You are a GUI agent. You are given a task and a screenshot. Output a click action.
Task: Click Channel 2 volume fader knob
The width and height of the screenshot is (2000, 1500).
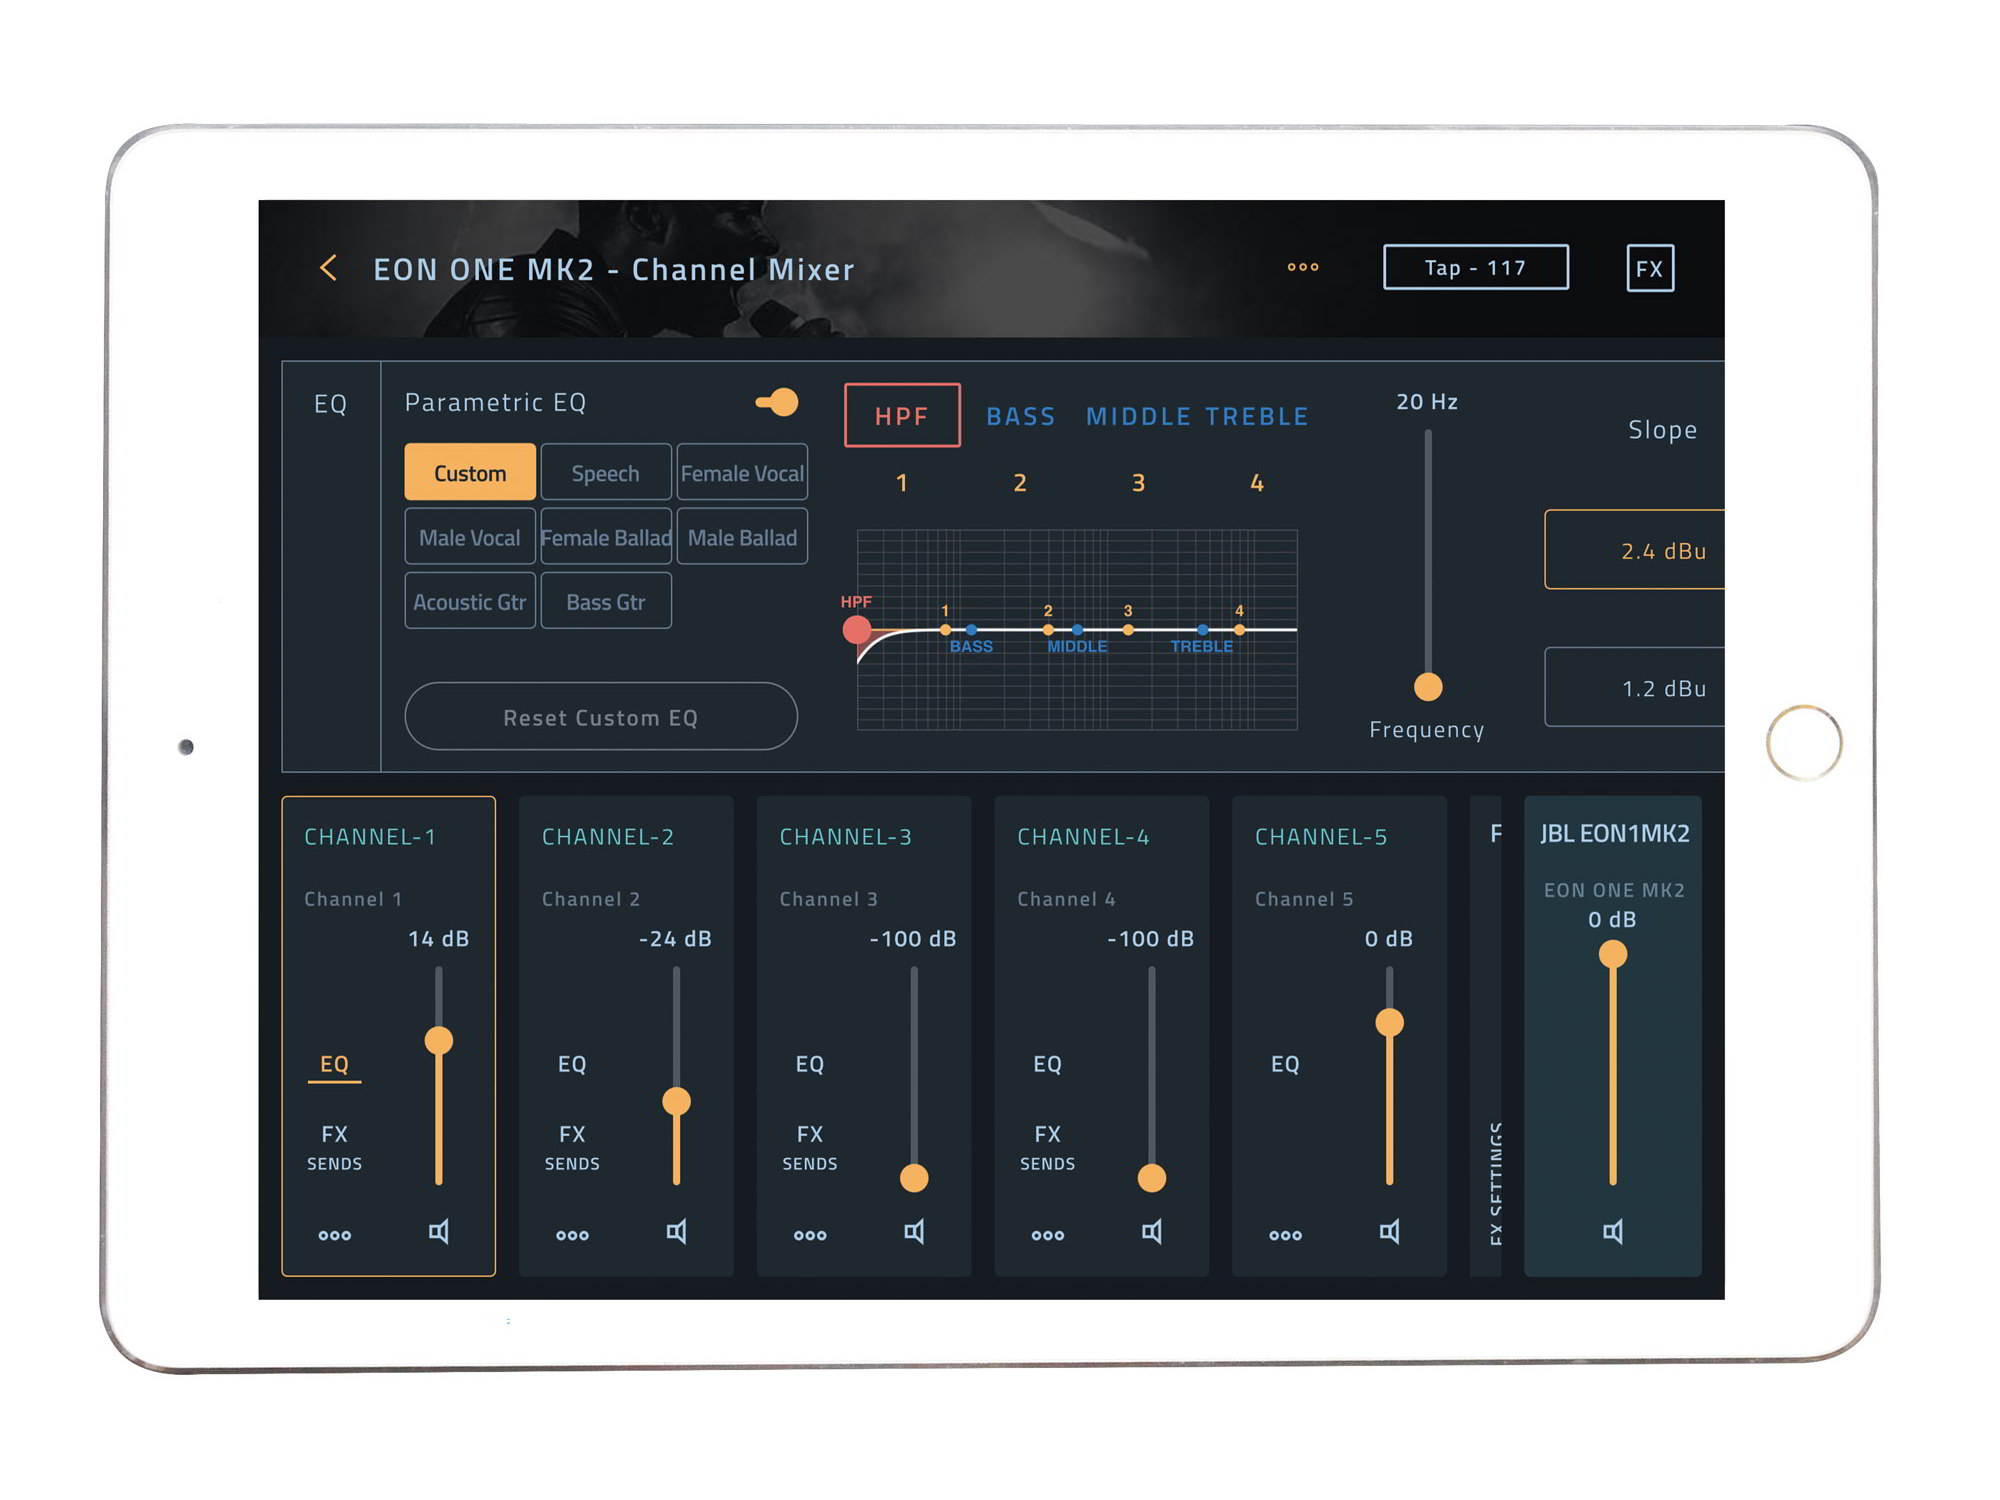(677, 1101)
